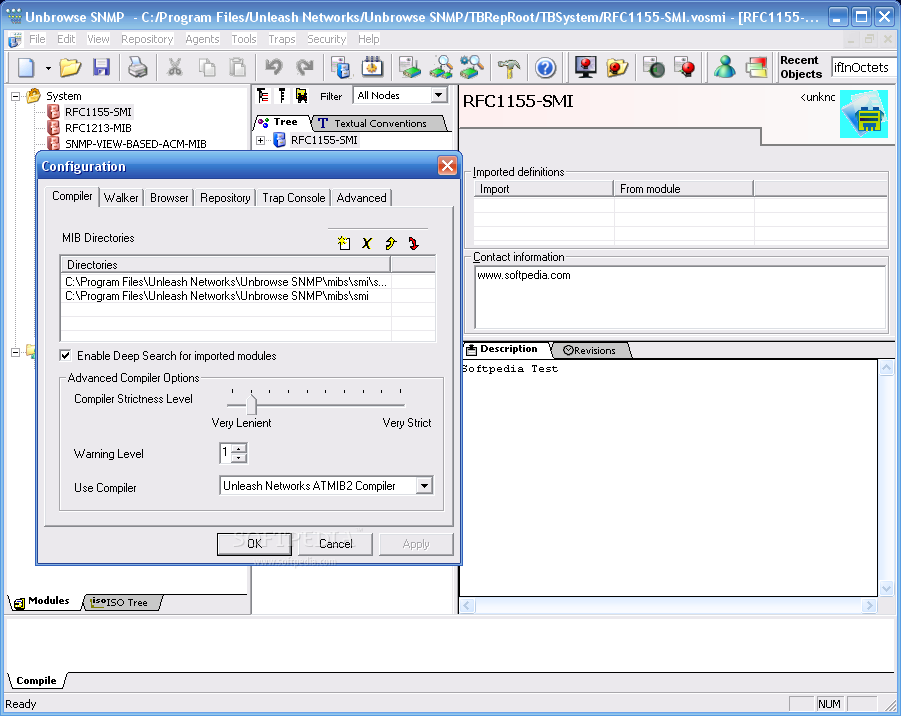Click the red and green windows icon
Viewport: 901px width, 716px height.
756,67
